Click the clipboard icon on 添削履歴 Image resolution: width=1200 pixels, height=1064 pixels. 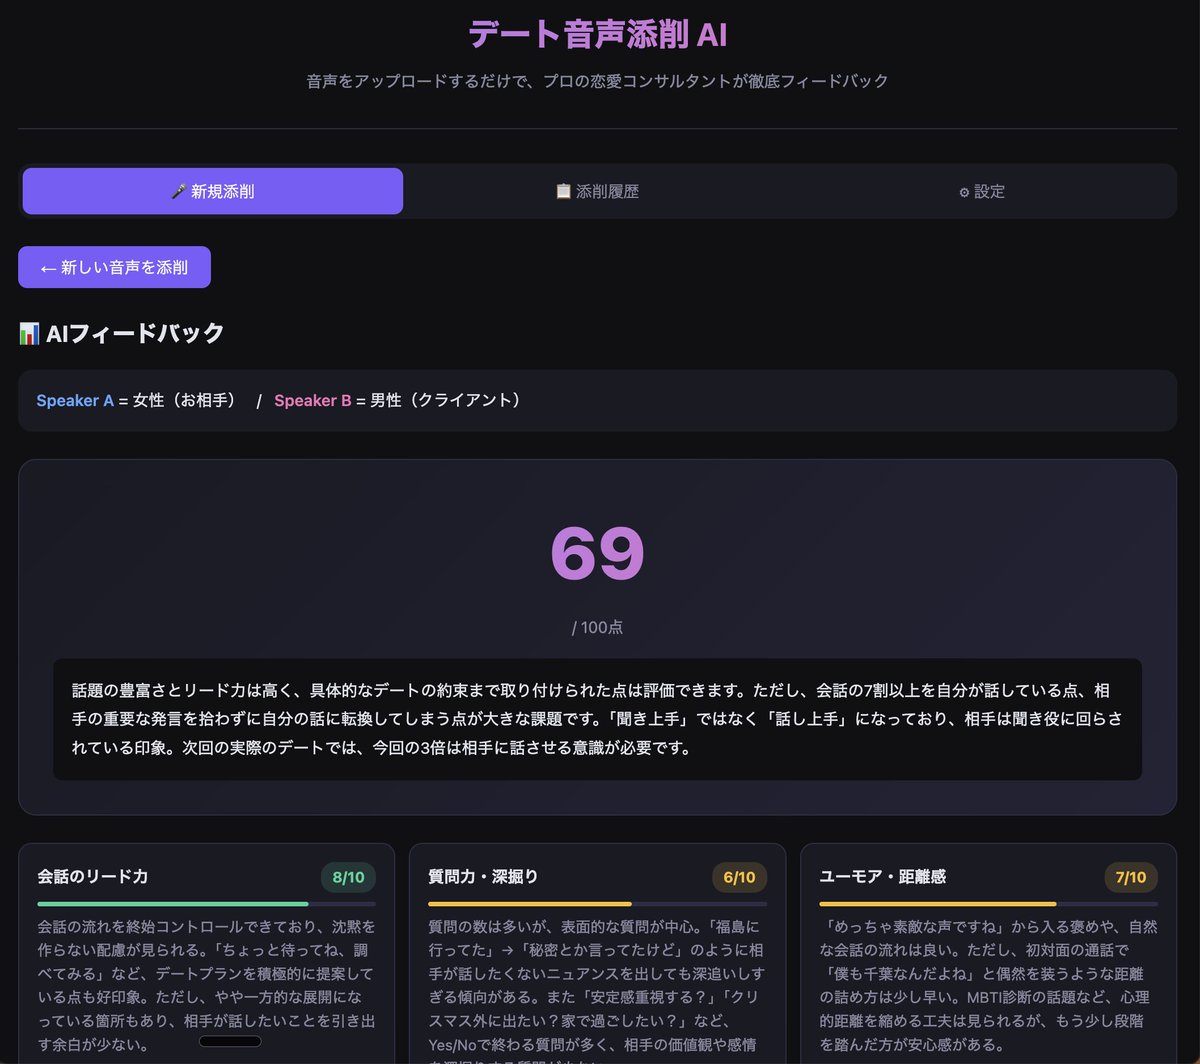click(x=563, y=191)
